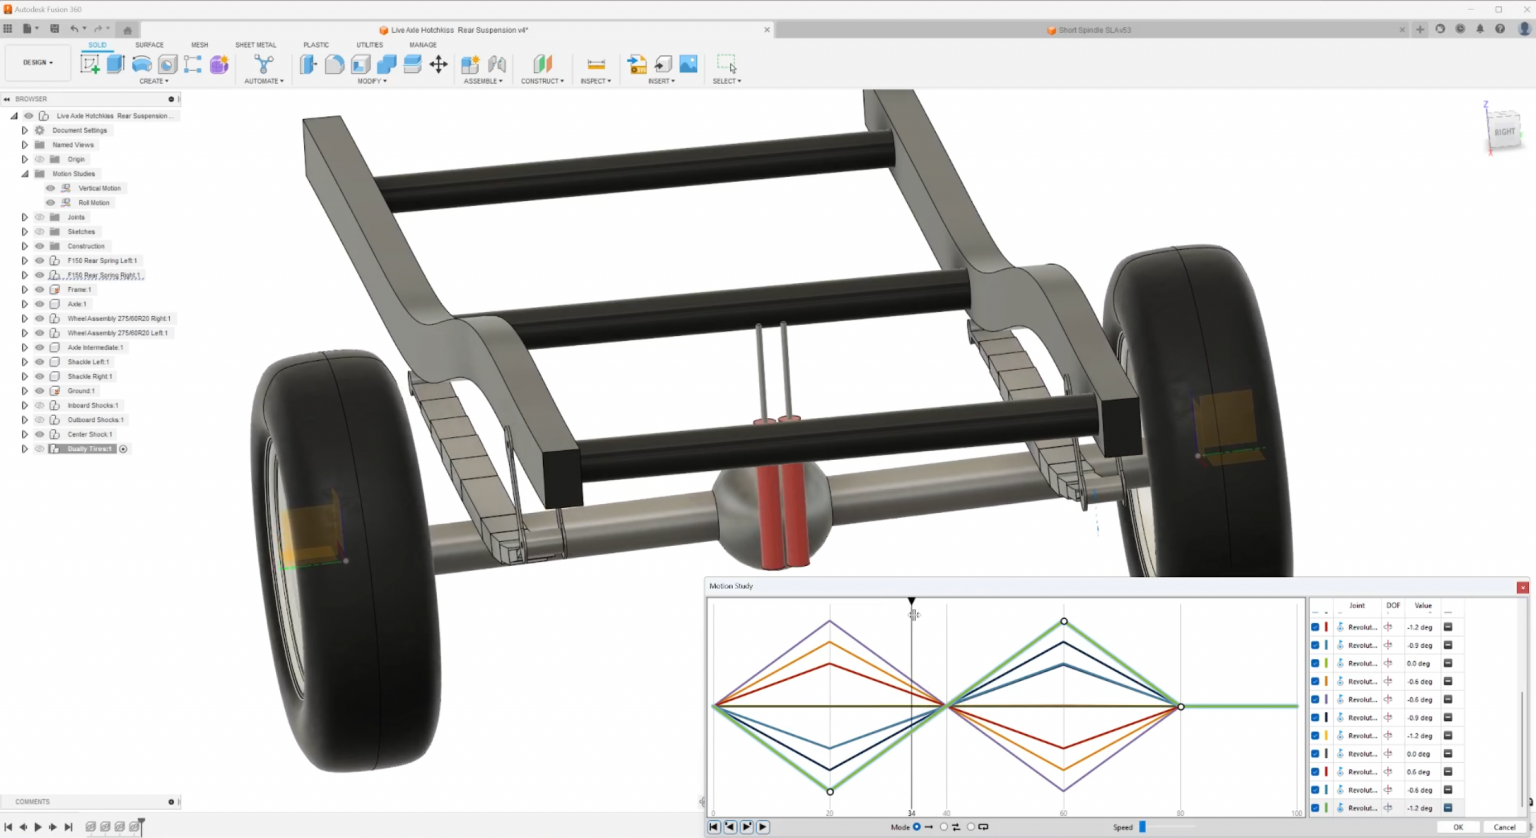The width and height of the screenshot is (1536, 838).
Task: Select the loop playback mode radio button
Action: pos(971,827)
